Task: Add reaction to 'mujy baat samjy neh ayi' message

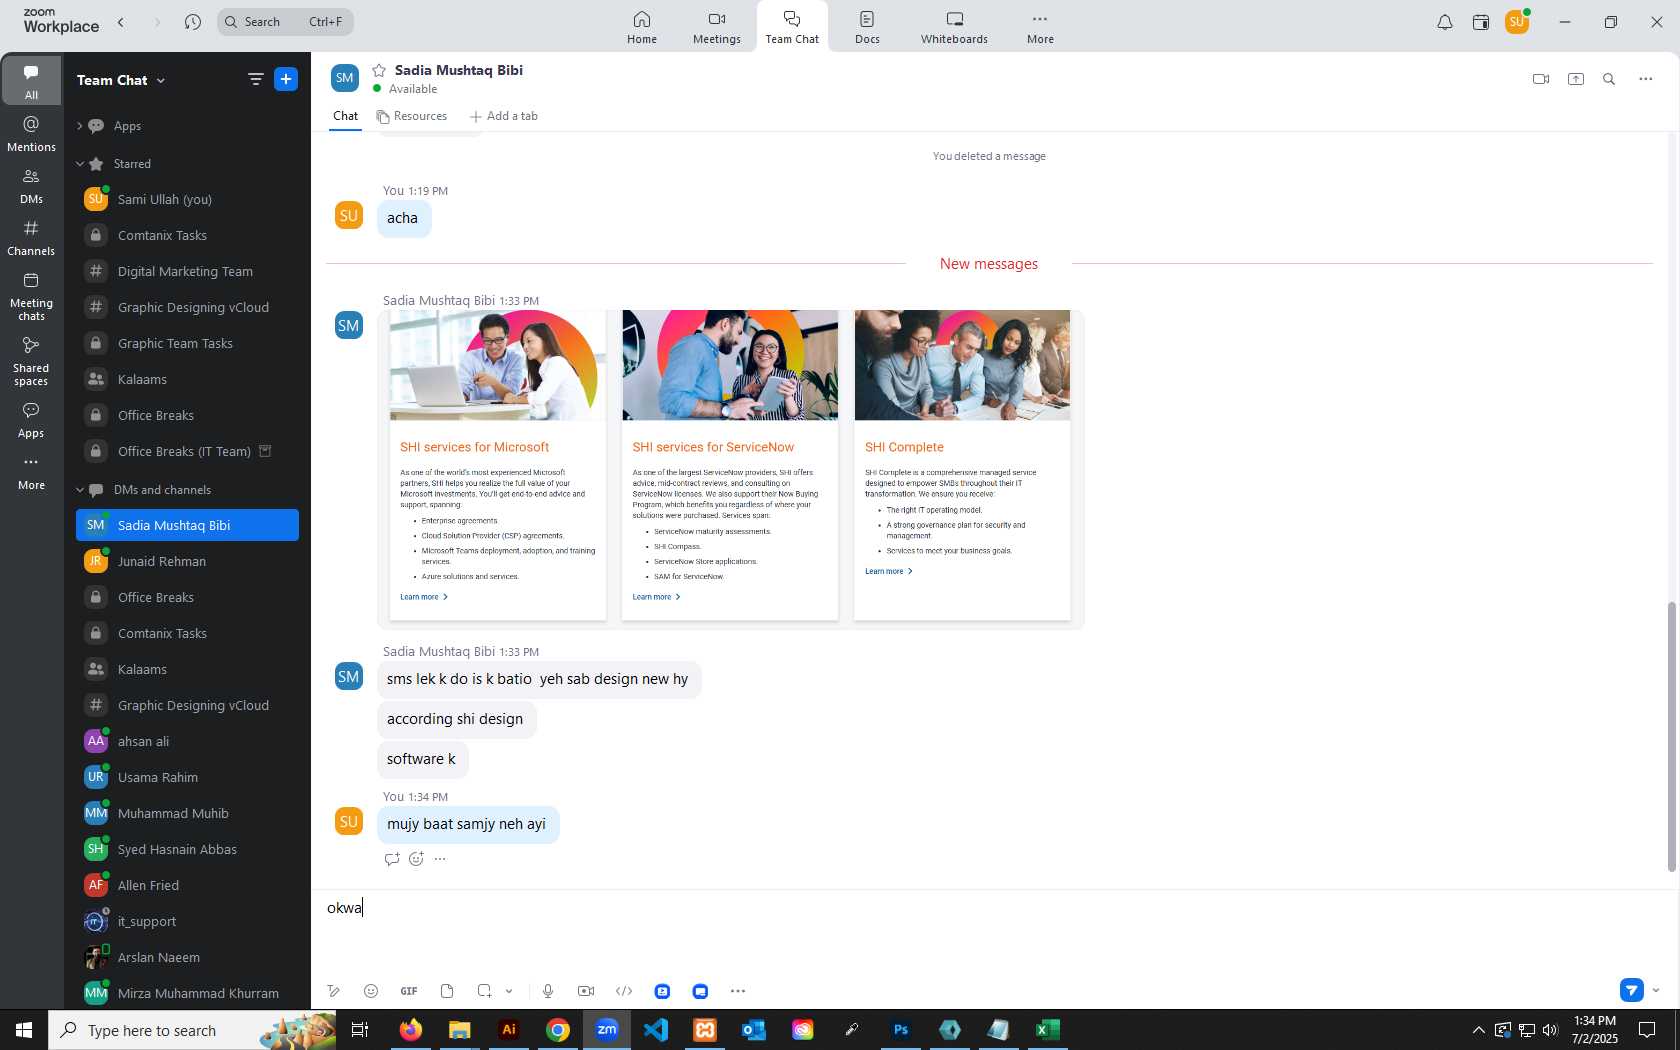Action: click(x=417, y=859)
